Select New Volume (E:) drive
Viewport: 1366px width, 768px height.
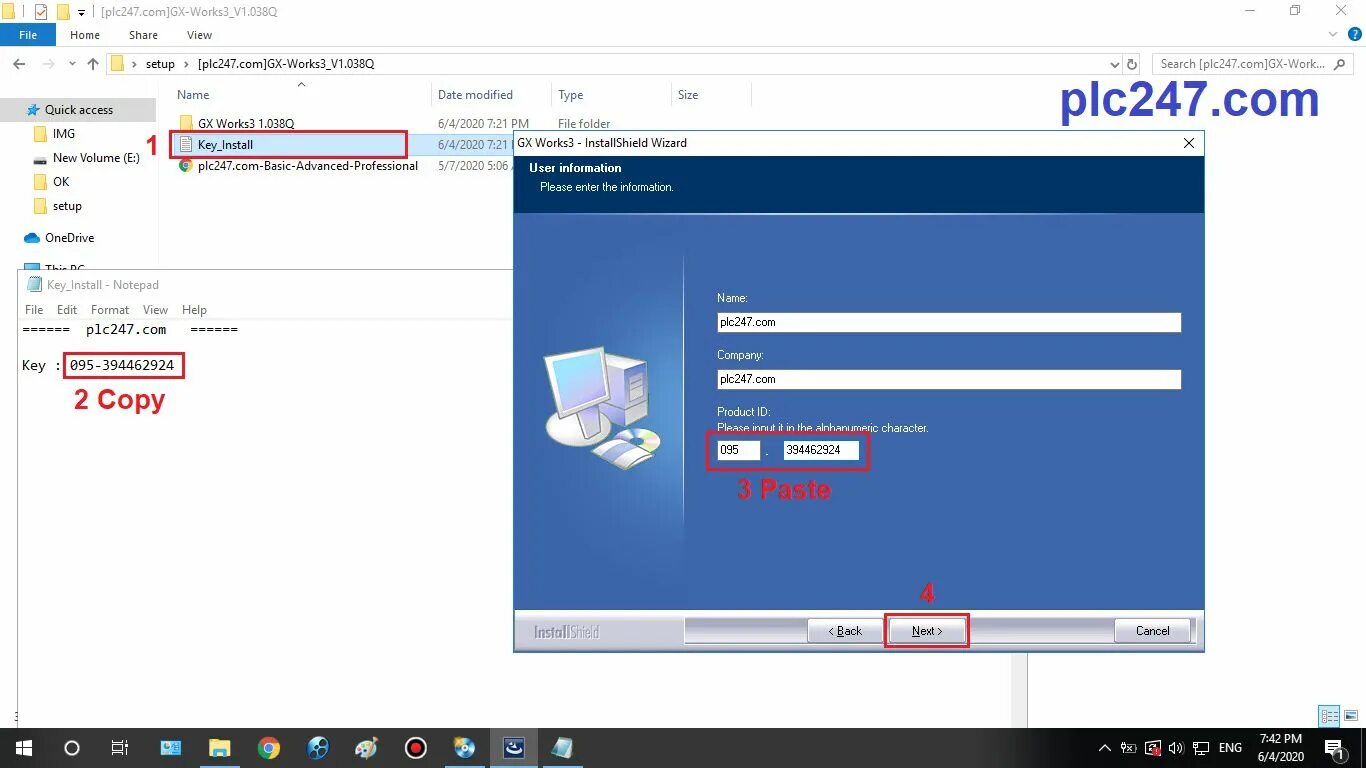[95, 158]
